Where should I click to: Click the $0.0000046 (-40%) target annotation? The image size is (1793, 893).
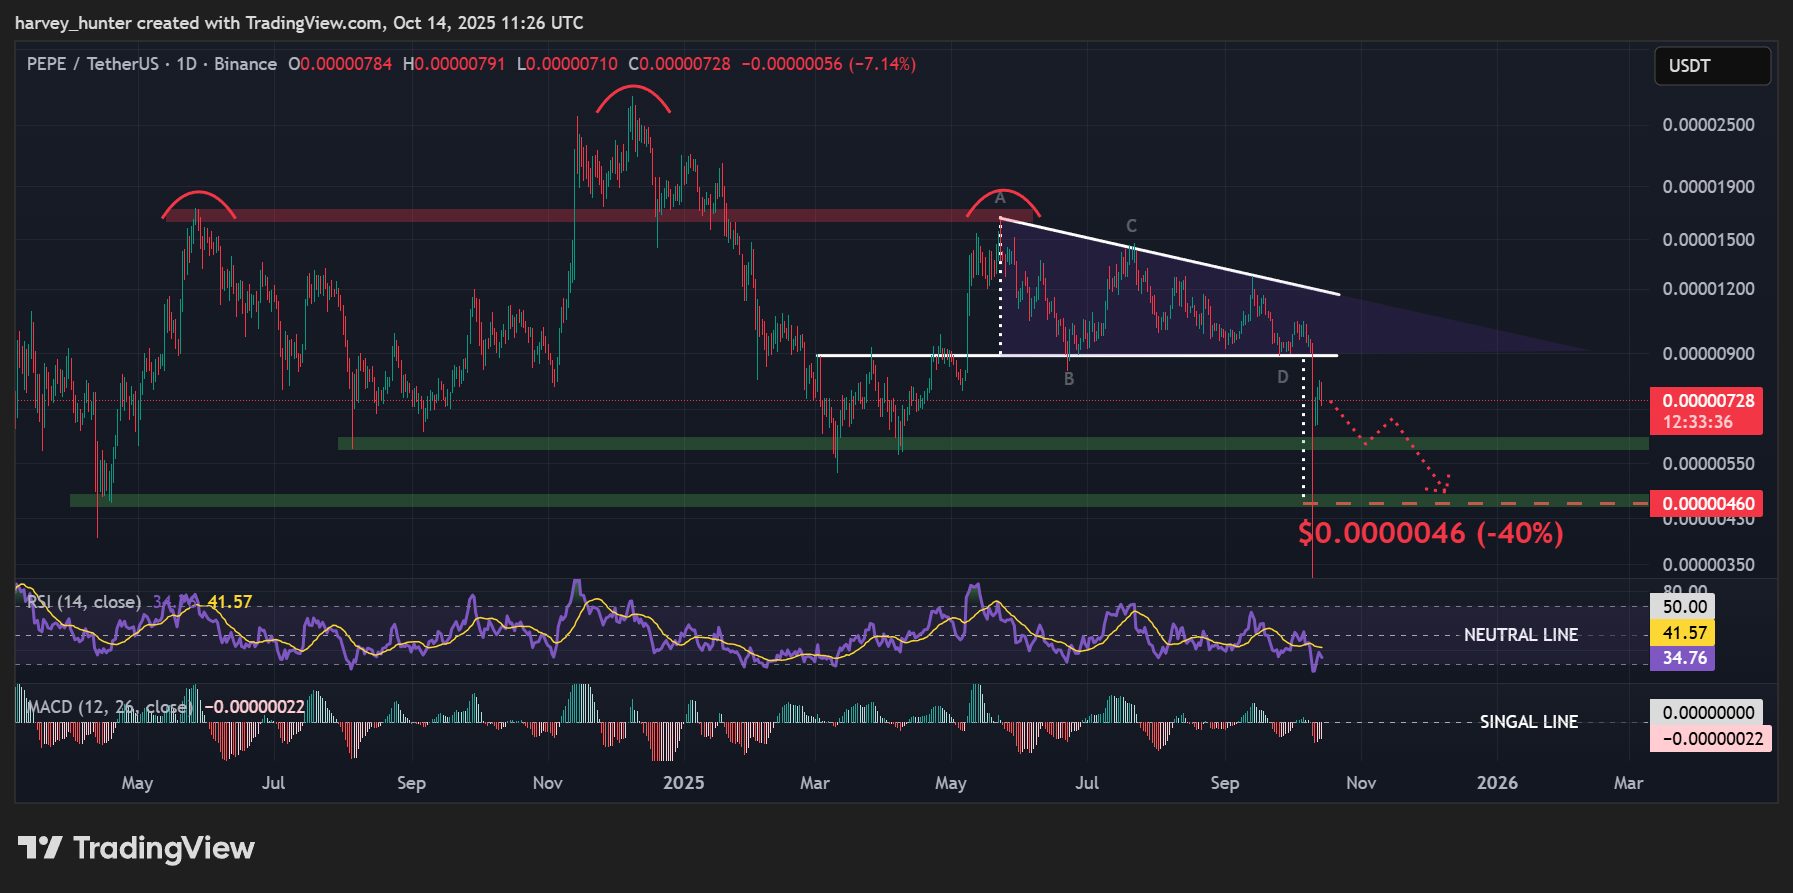pyautogui.click(x=1430, y=533)
